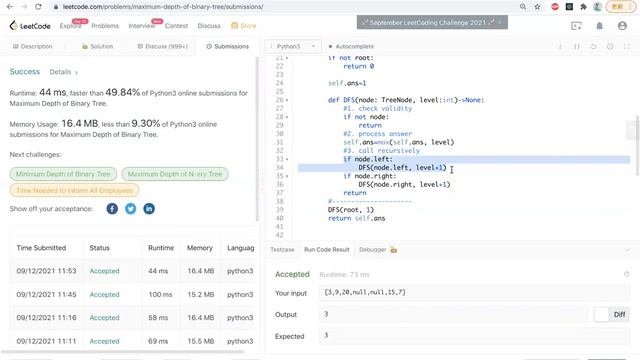Open the LeetCode account avatar menu
The height and width of the screenshot is (360, 640).
[622, 26]
